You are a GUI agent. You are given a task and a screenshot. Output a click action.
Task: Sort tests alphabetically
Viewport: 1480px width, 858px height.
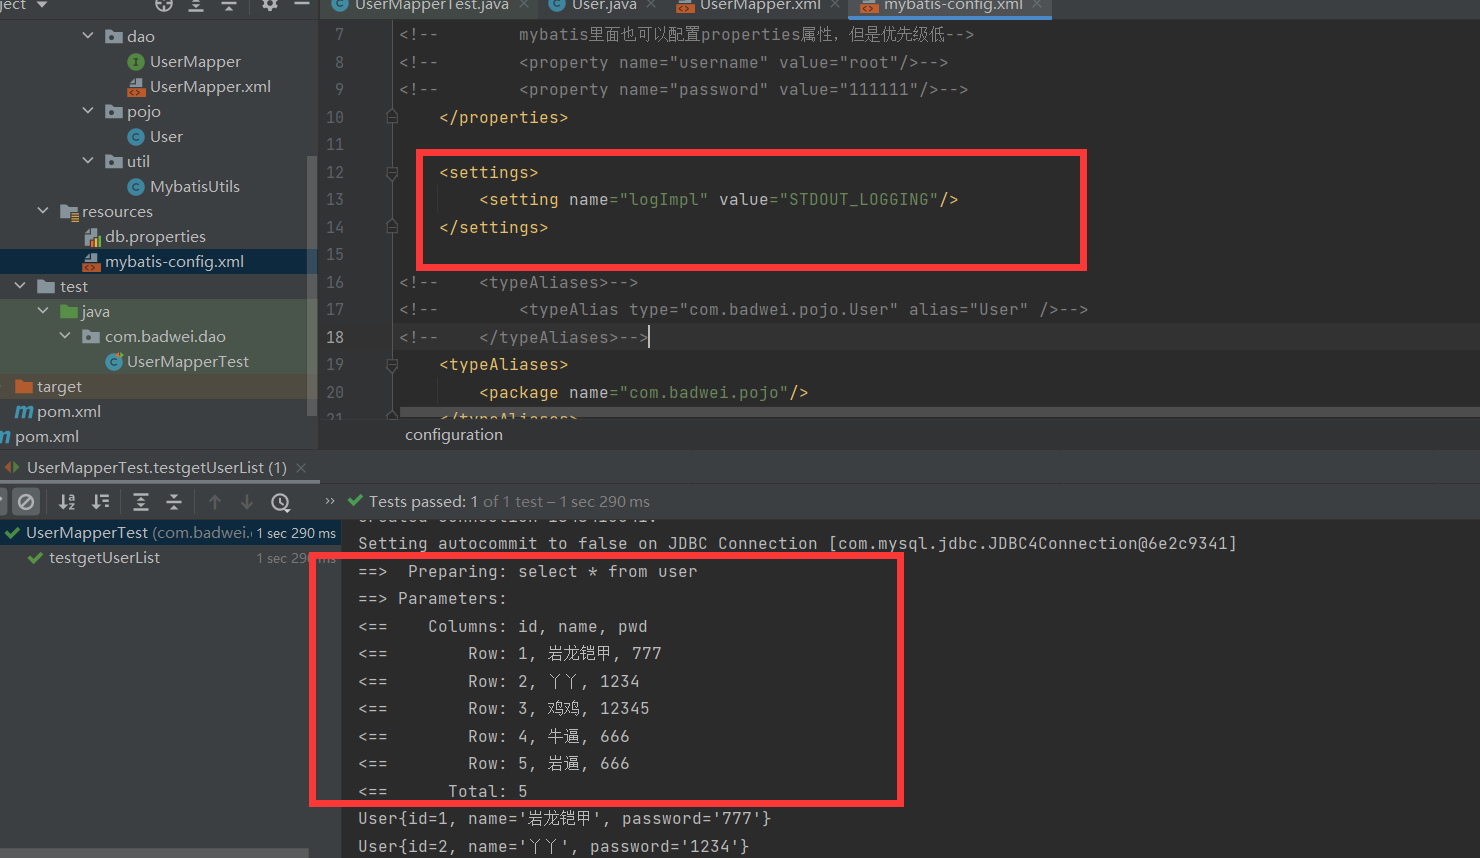pos(67,502)
